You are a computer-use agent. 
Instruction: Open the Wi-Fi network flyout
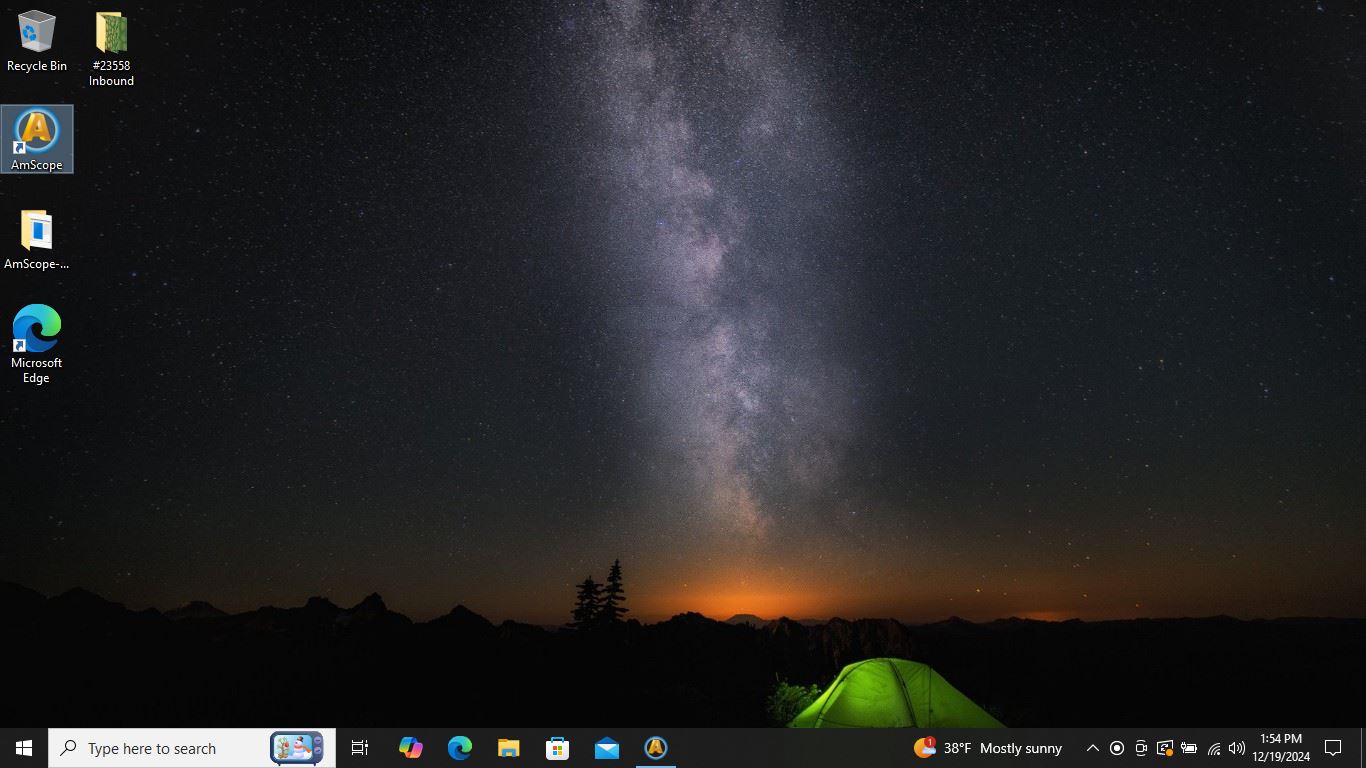tap(1214, 748)
